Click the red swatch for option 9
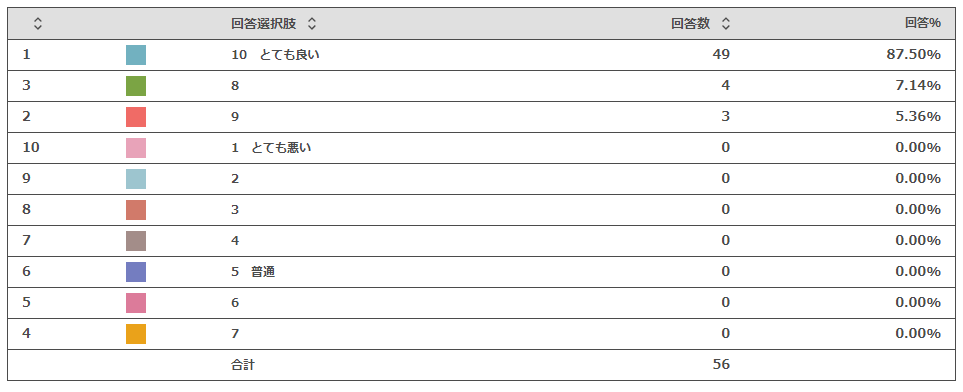Screen dimensions: 963x392 [x=136, y=117]
